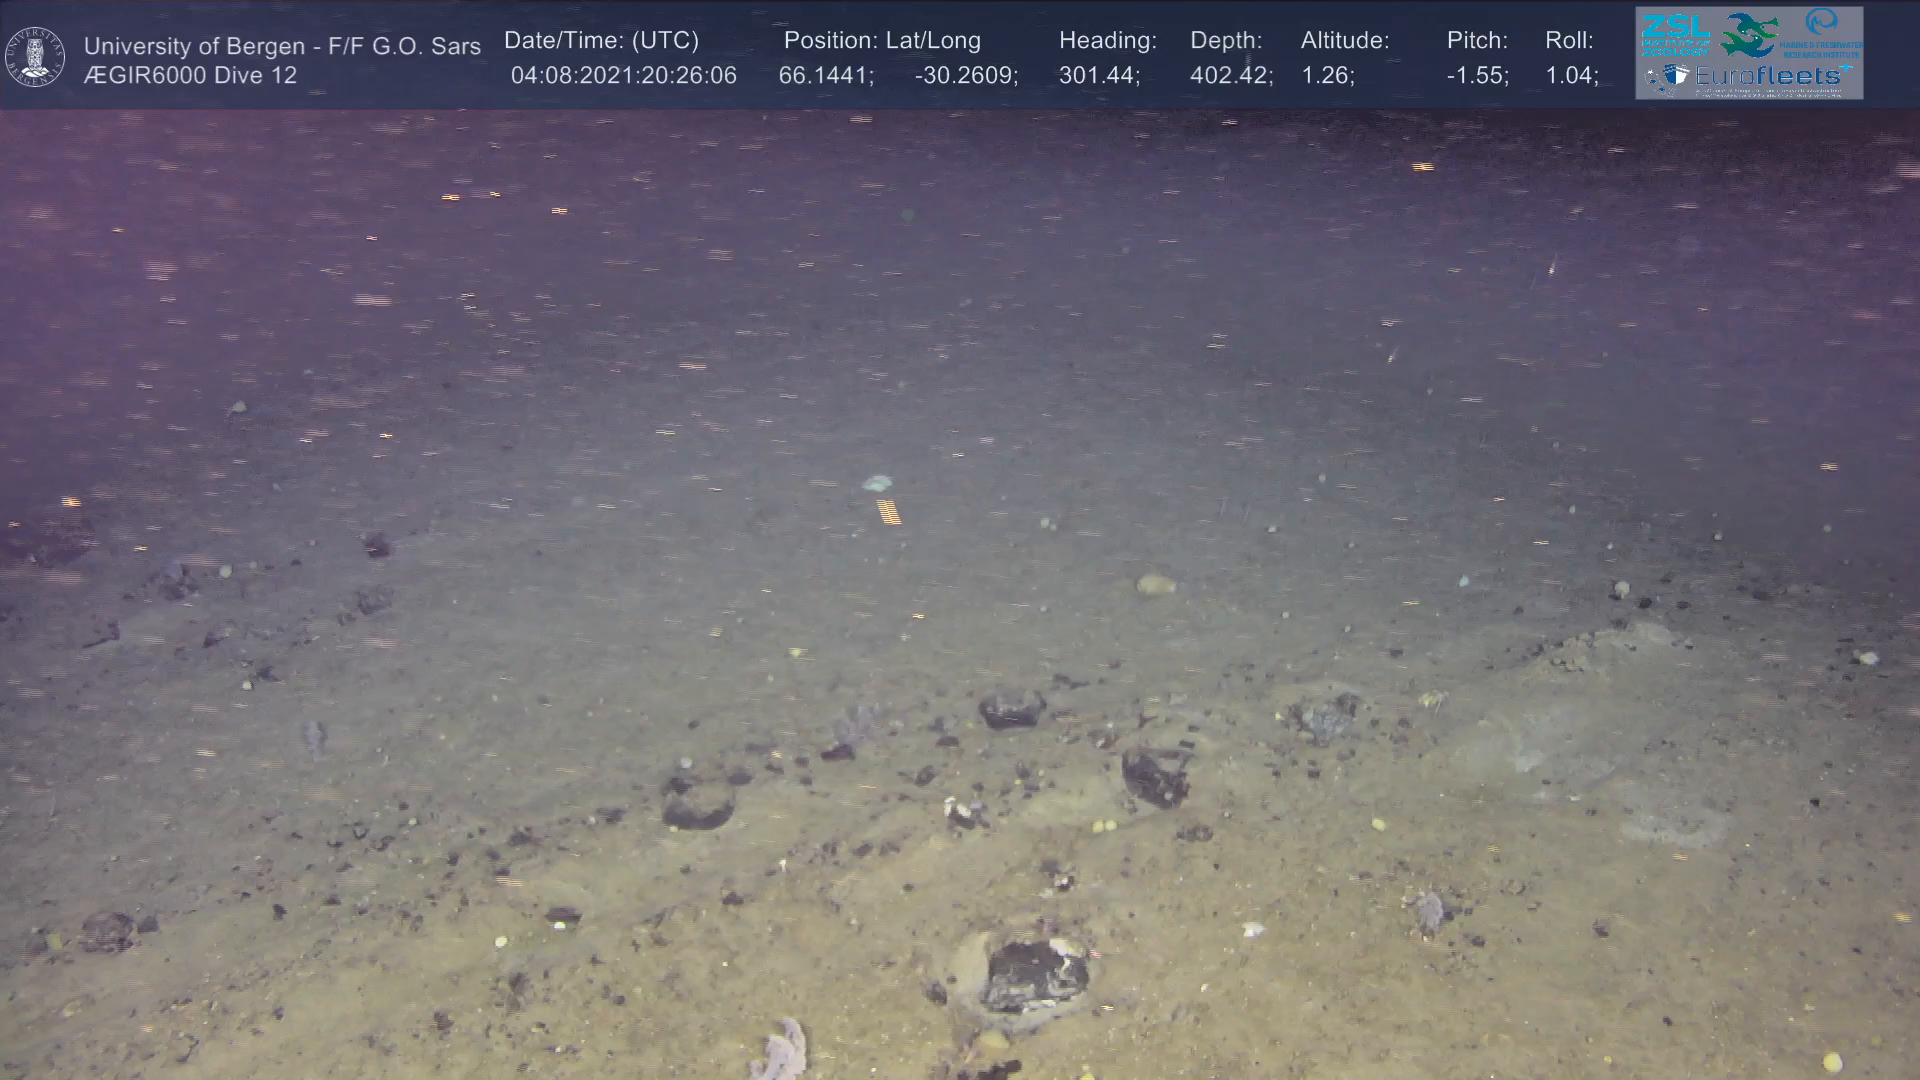Click the Altitude value 1.26

tap(1326, 76)
